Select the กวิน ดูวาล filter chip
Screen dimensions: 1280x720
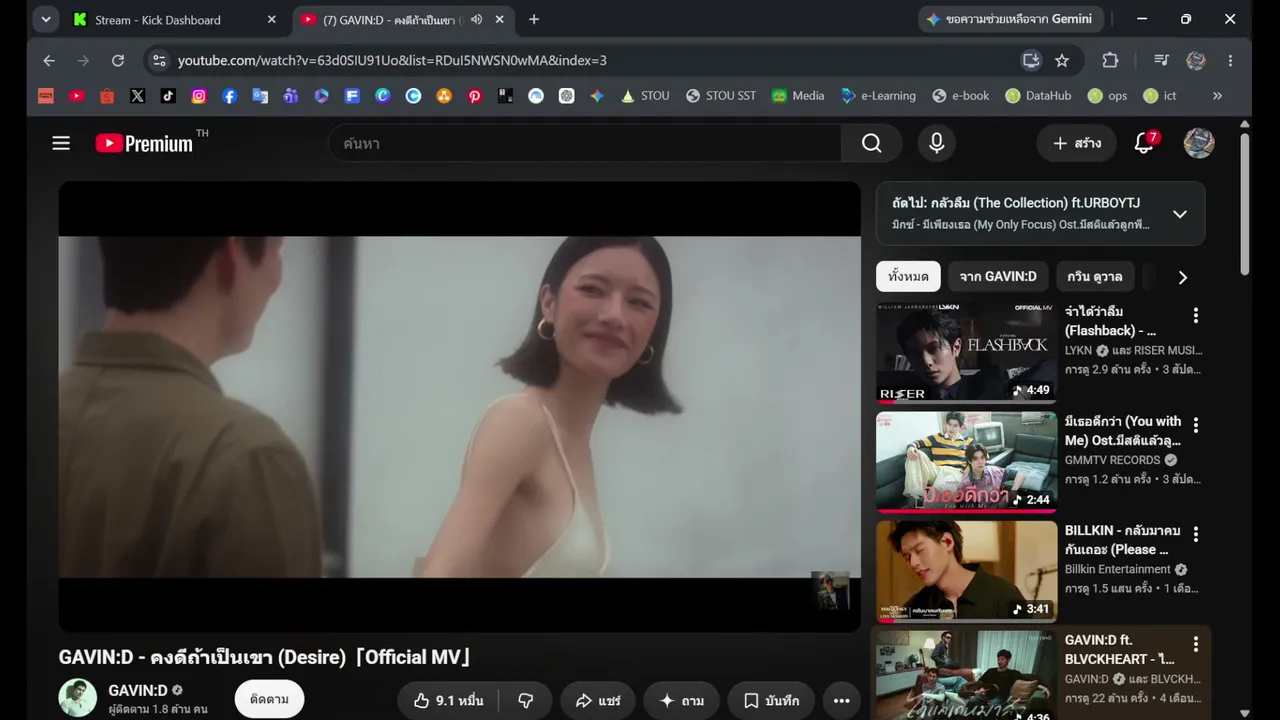pos(1095,277)
